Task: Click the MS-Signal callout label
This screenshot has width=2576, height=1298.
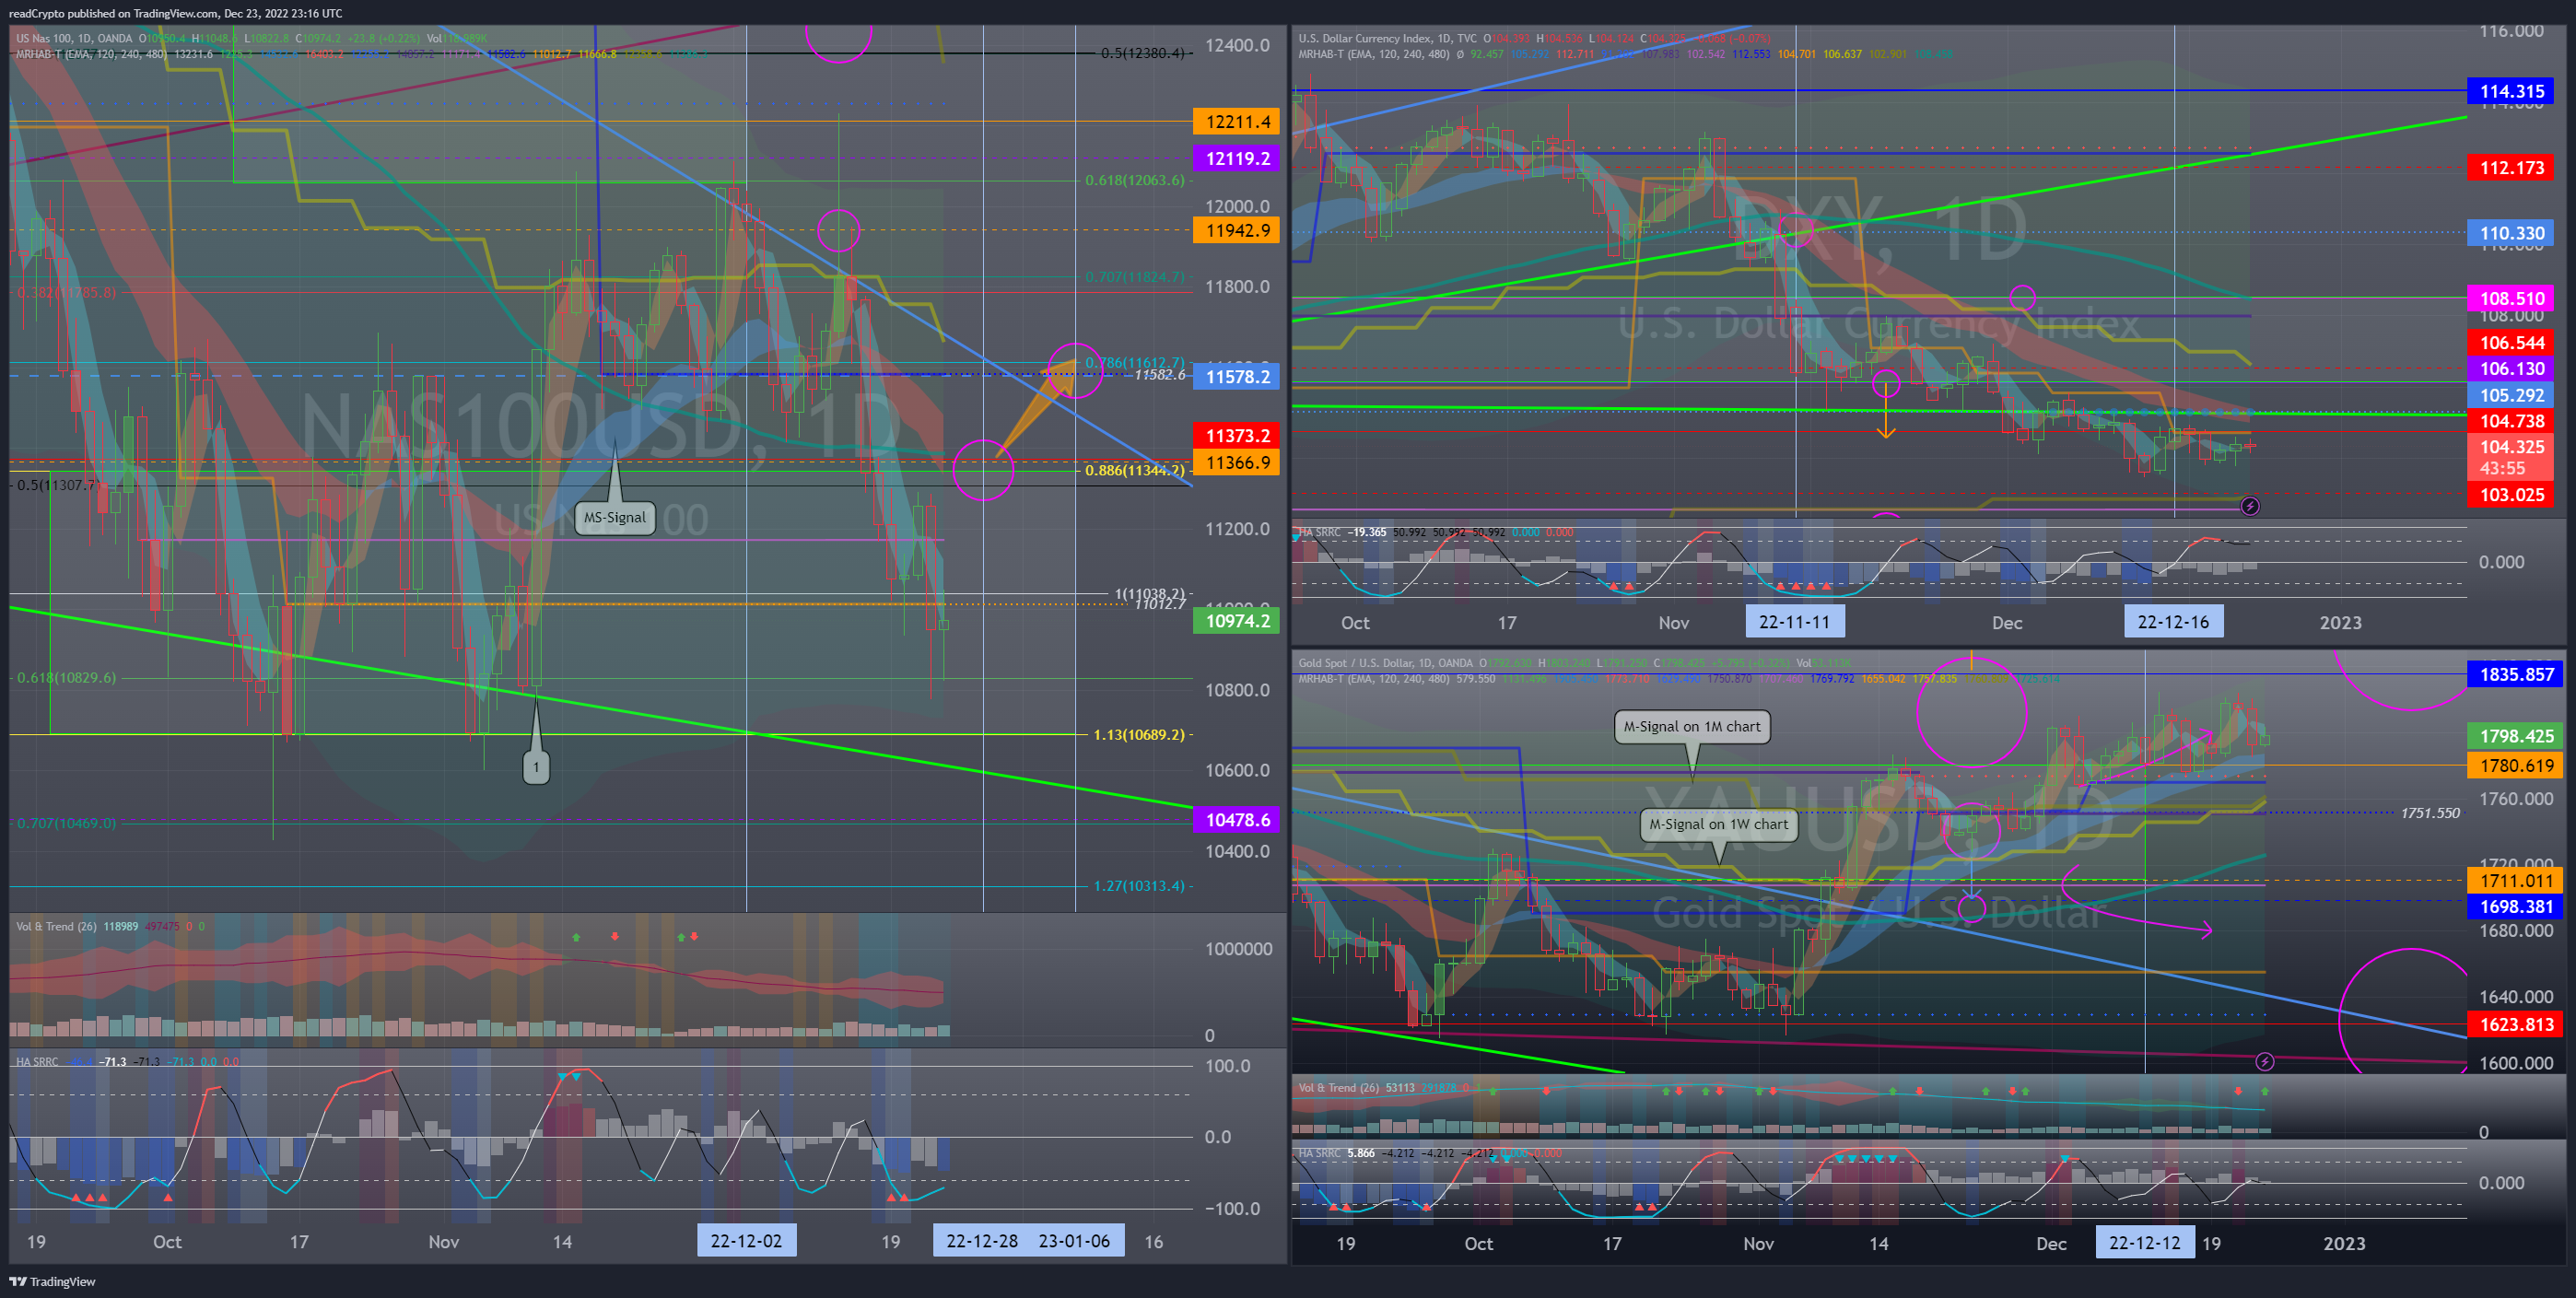Action: [615, 517]
